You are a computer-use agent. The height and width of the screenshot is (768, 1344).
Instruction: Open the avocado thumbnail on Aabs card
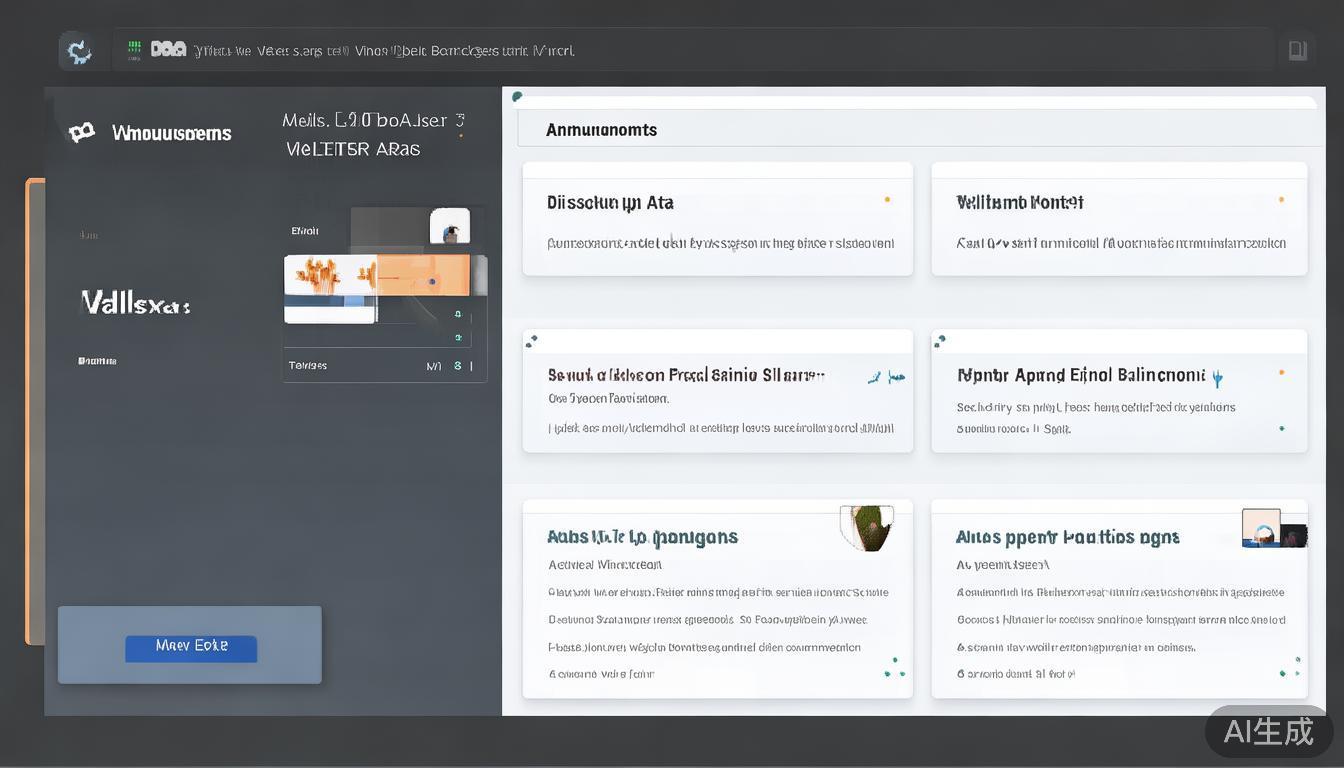coord(866,527)
